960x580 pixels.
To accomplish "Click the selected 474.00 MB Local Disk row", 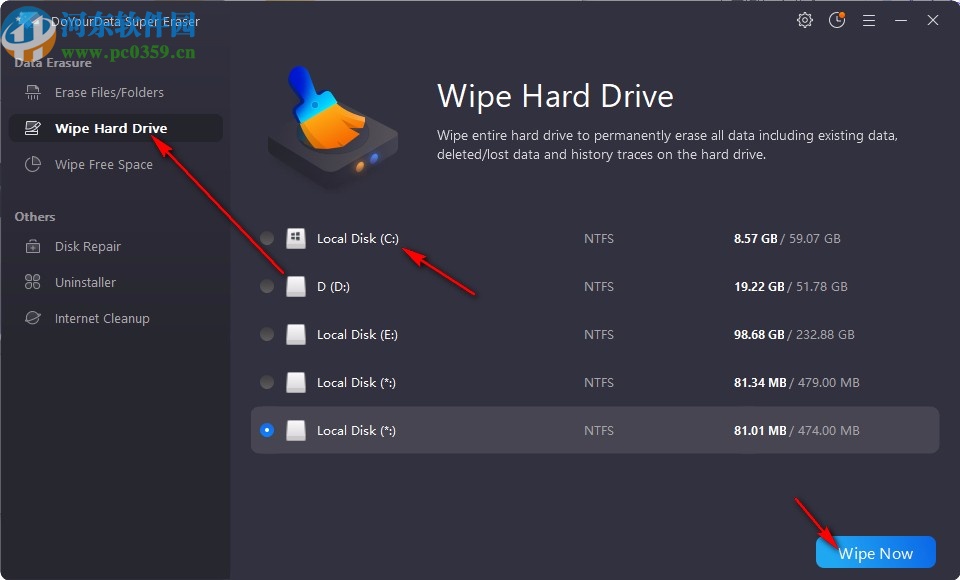I will (x=594, y=431).
